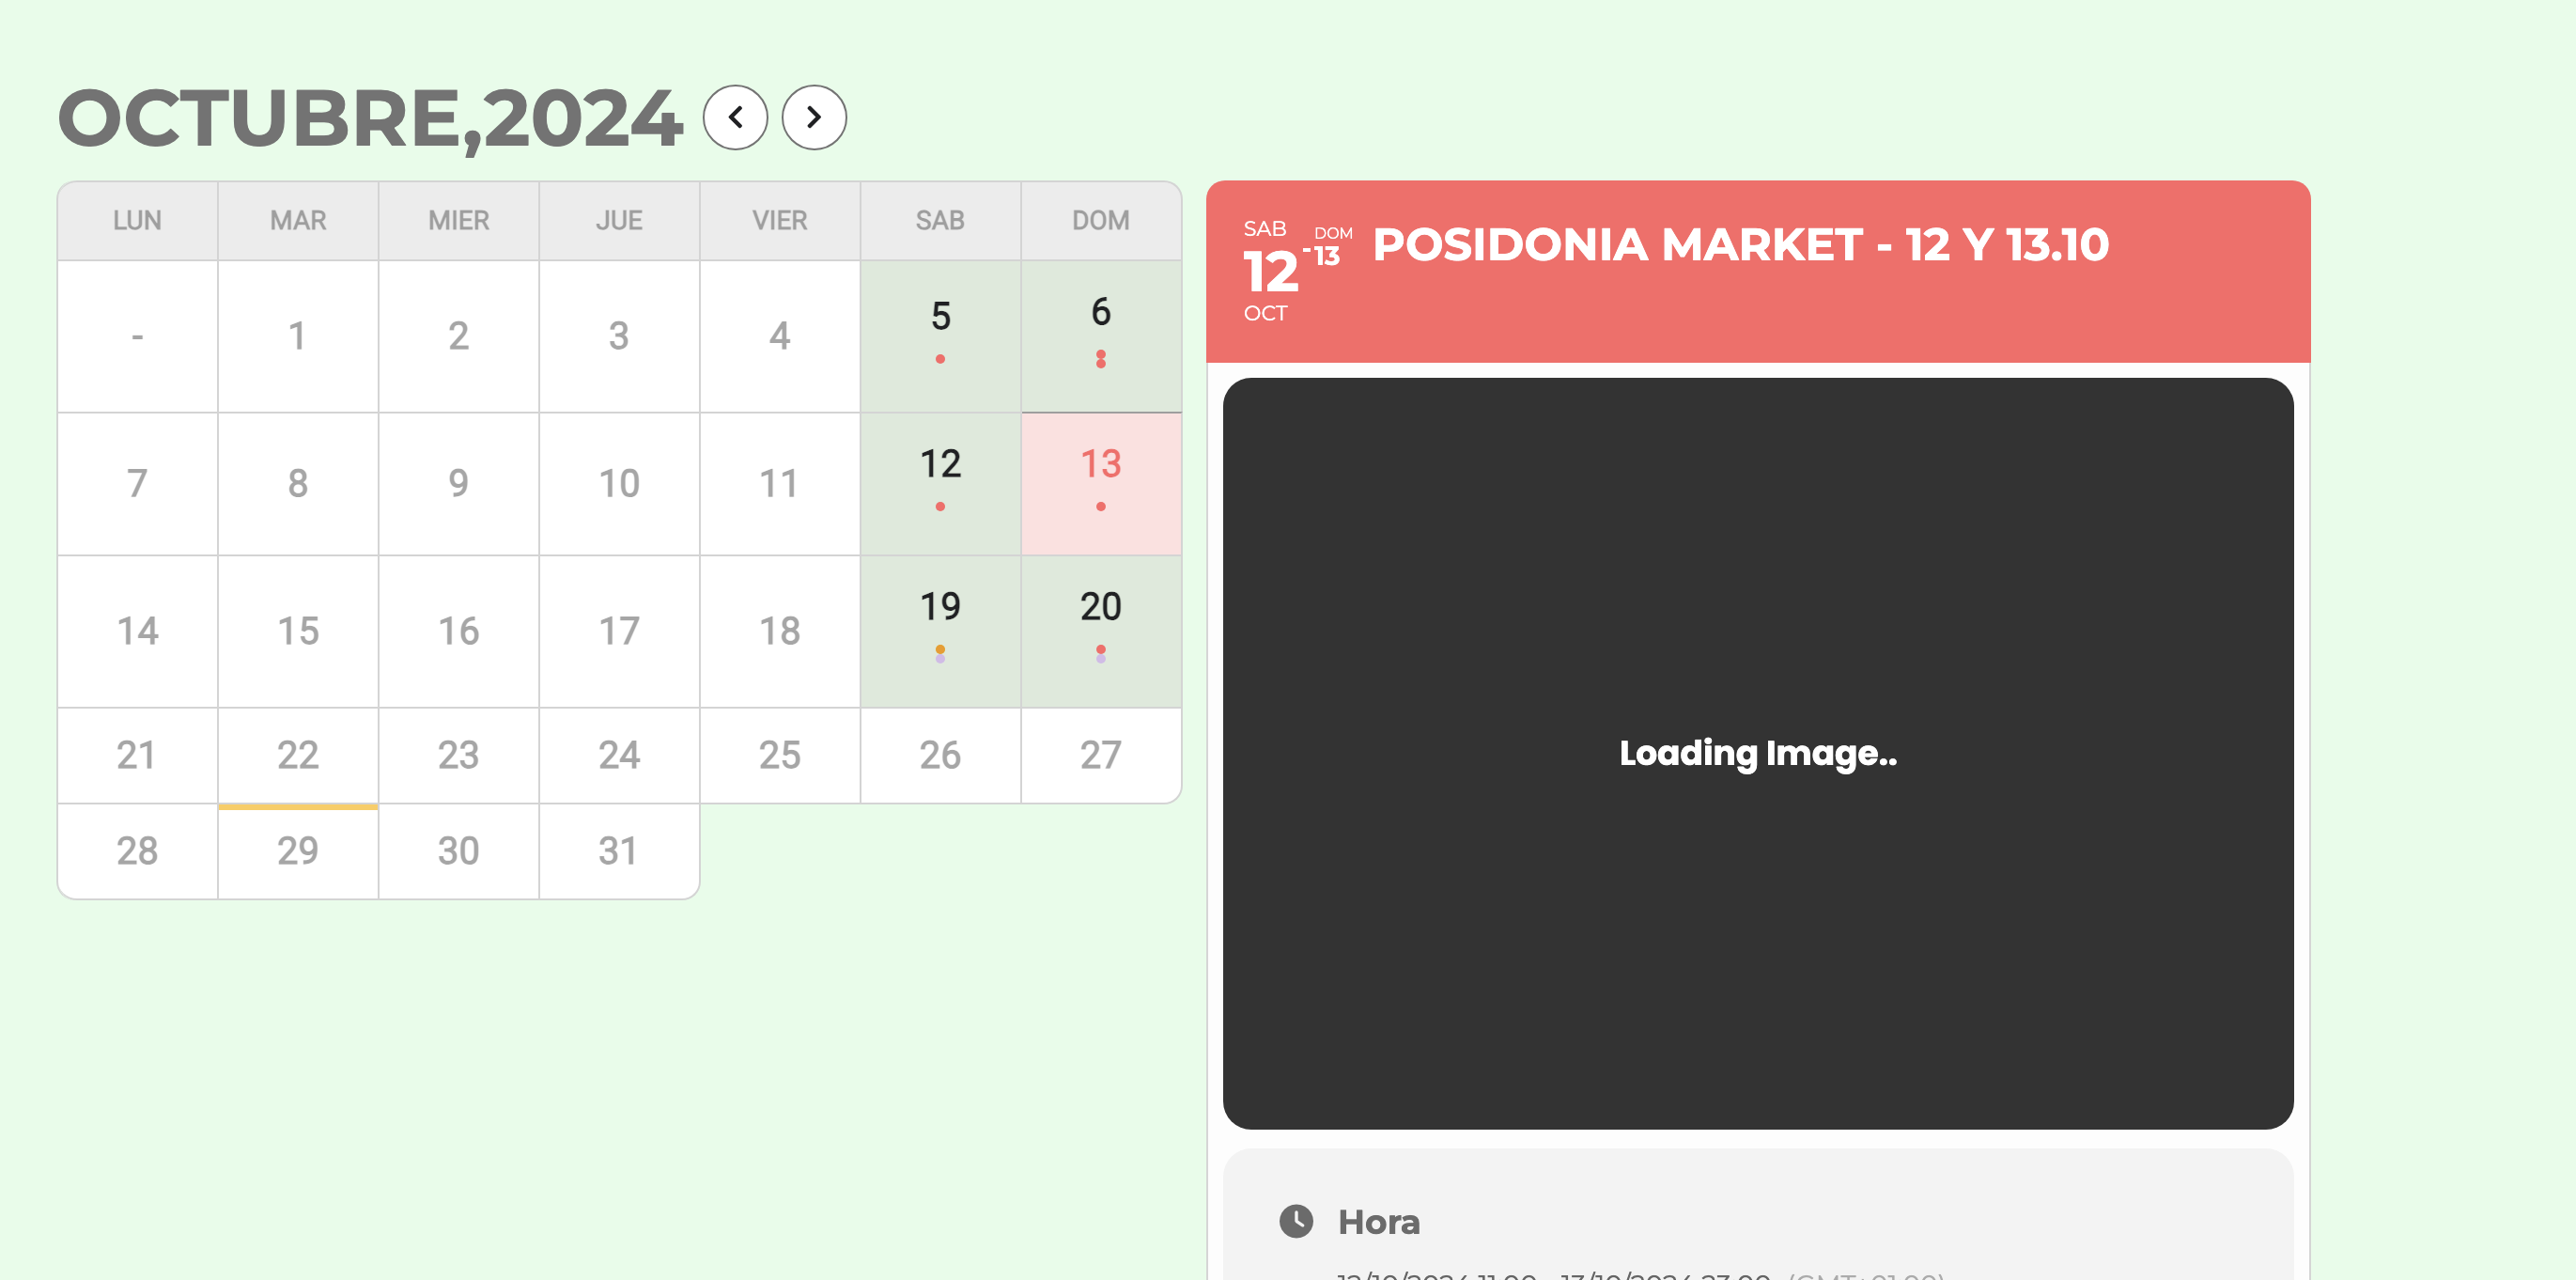This screenshot has width=2576, height=1280.
Task: Select today, Tuesday 29
Action: [x=298, y=851]
